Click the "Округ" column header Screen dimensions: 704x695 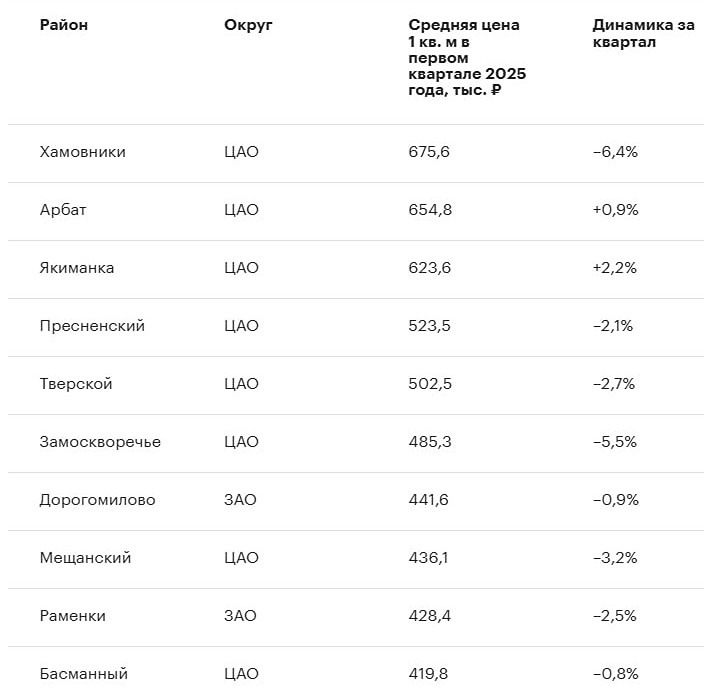click(248, 25)
